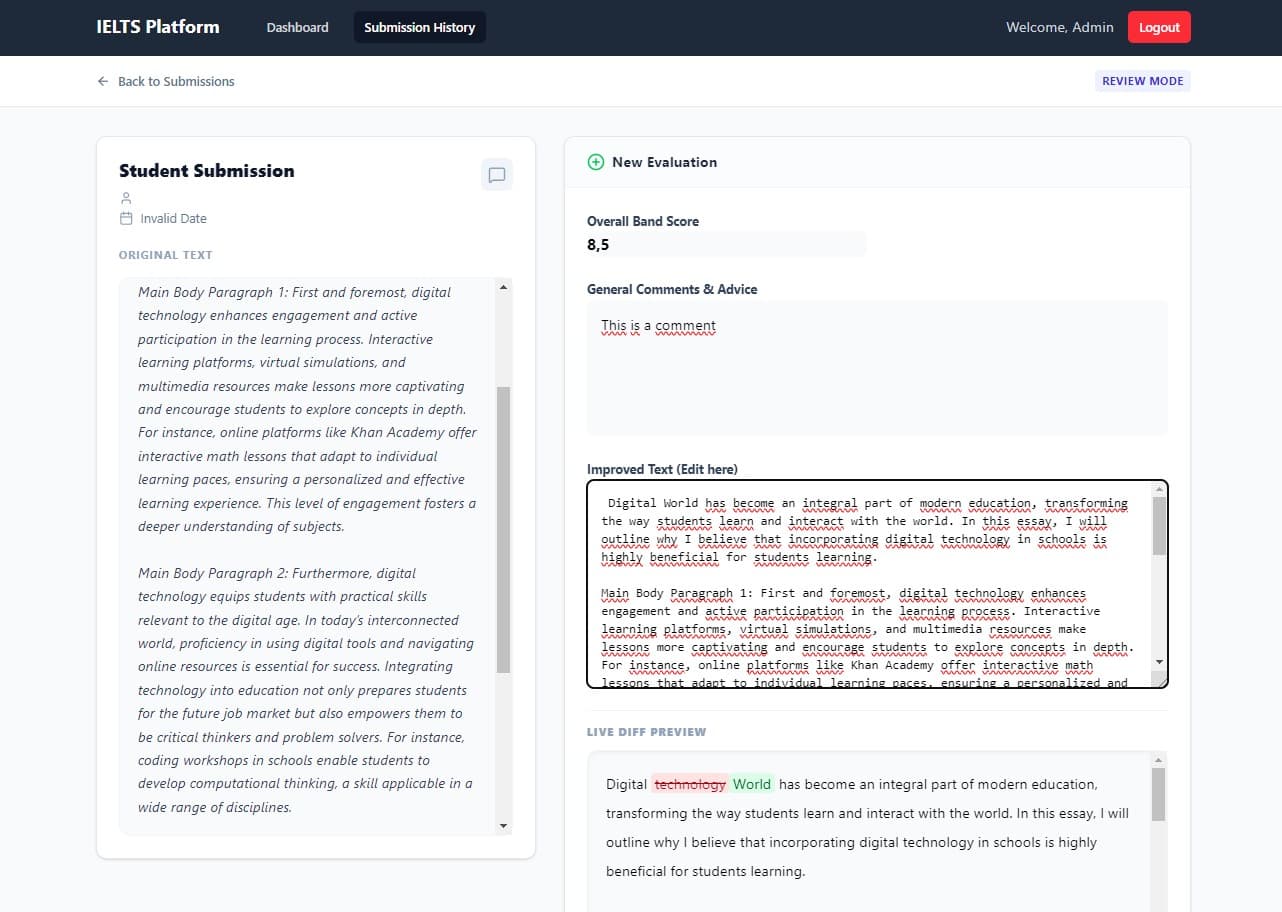Go back via Back to Submissions link
The width and height of the screenshot is (1282, 912).
pyautogui.click(x=176, y=82)
